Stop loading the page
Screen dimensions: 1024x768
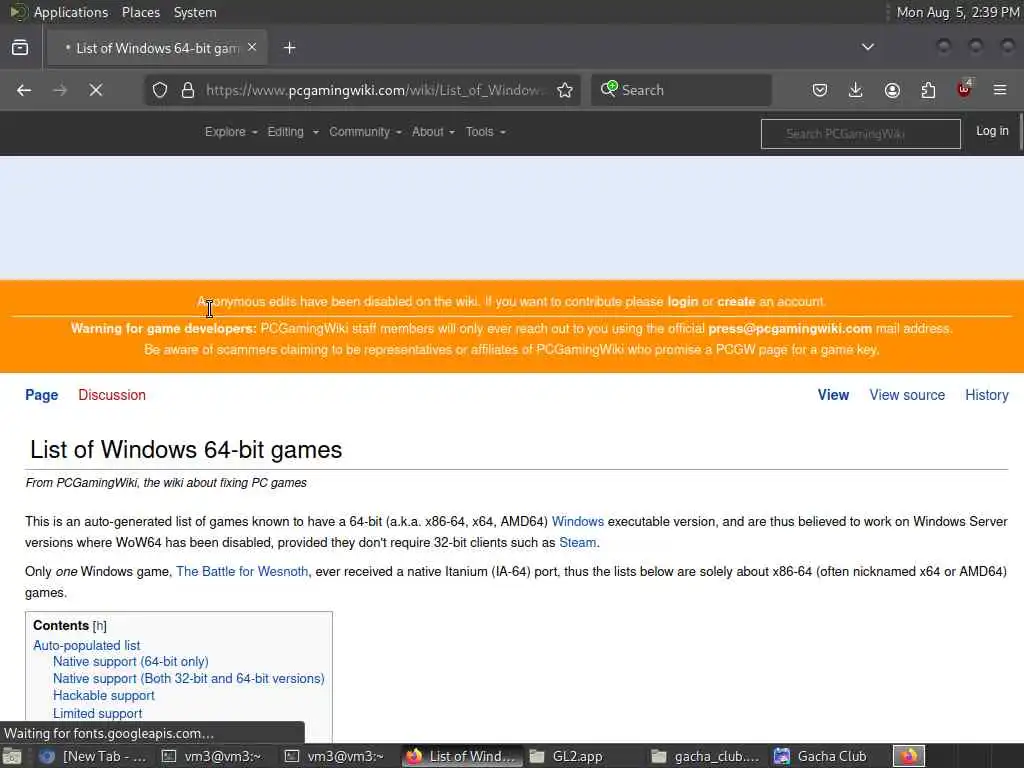click(96, 90)
